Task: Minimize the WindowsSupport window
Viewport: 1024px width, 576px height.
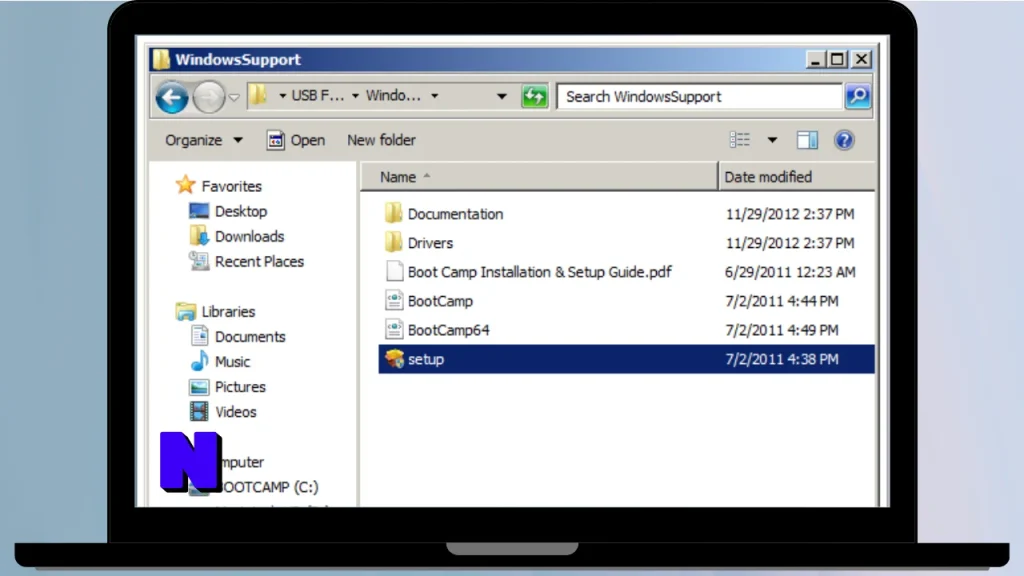Action: point(814,59)
